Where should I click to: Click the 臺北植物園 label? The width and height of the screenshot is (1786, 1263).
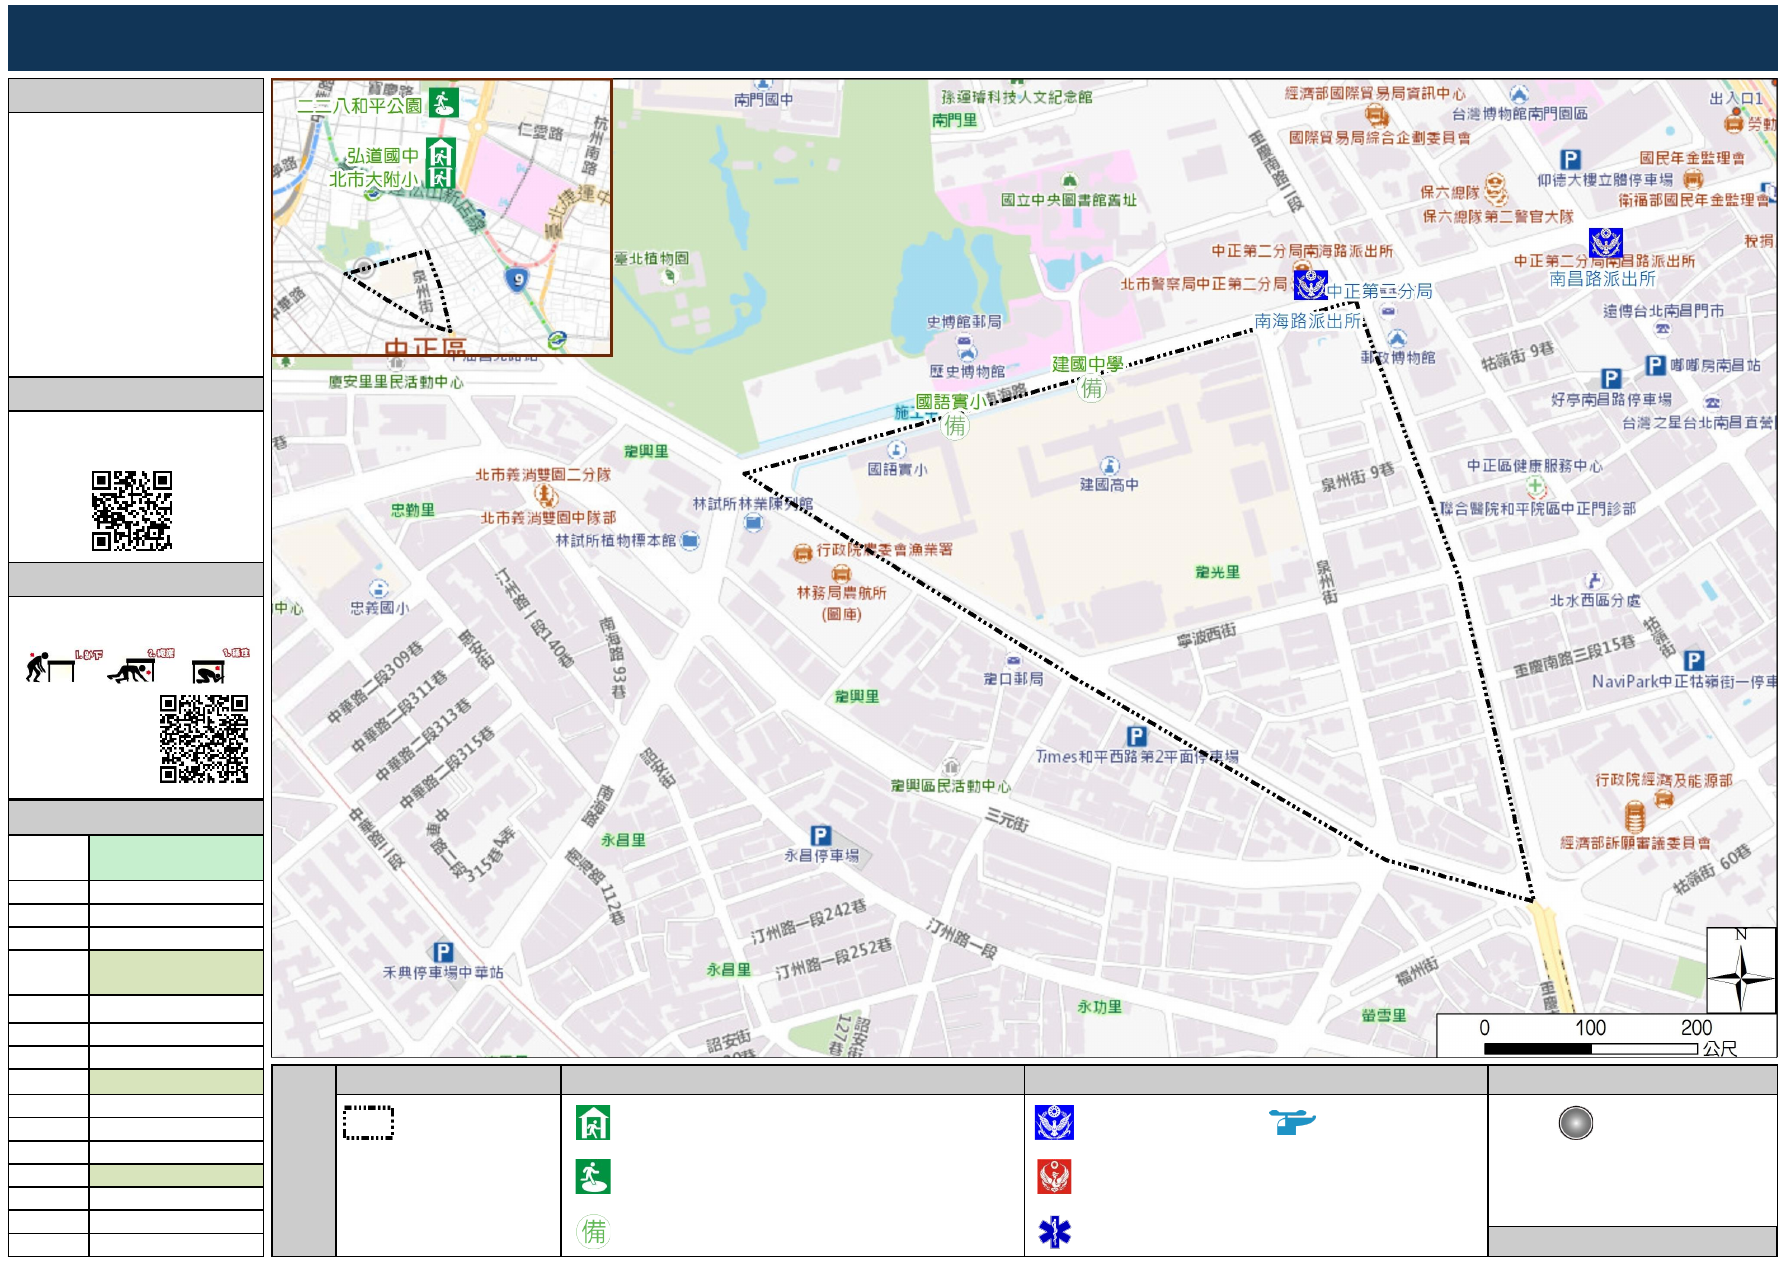651,258
